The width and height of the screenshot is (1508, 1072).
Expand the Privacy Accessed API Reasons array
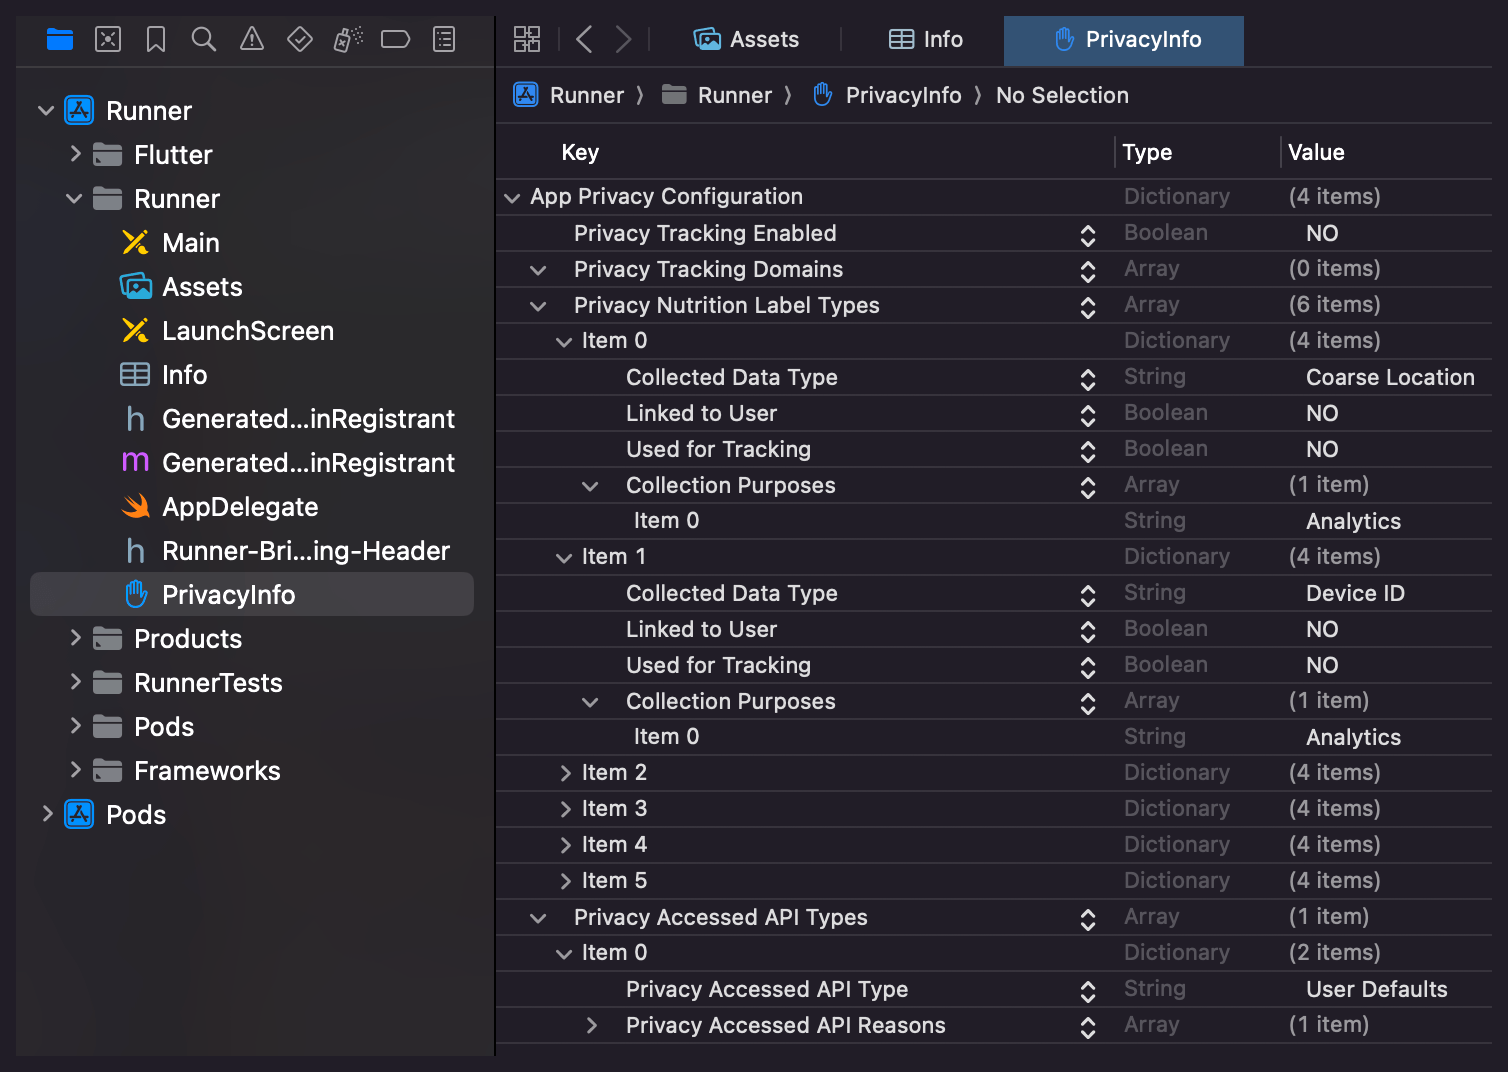pos(591,1026)
